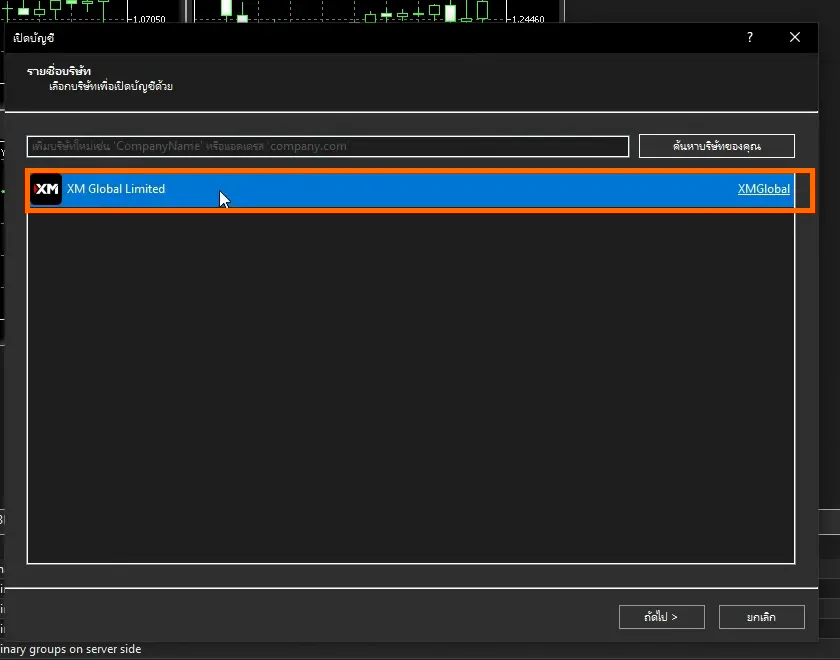Image resolution: width=840 pixels, height=660 pixels.
Task: Click the ยกเลิก cancel button
Action: pyautogui.click(x=762, y=617)
